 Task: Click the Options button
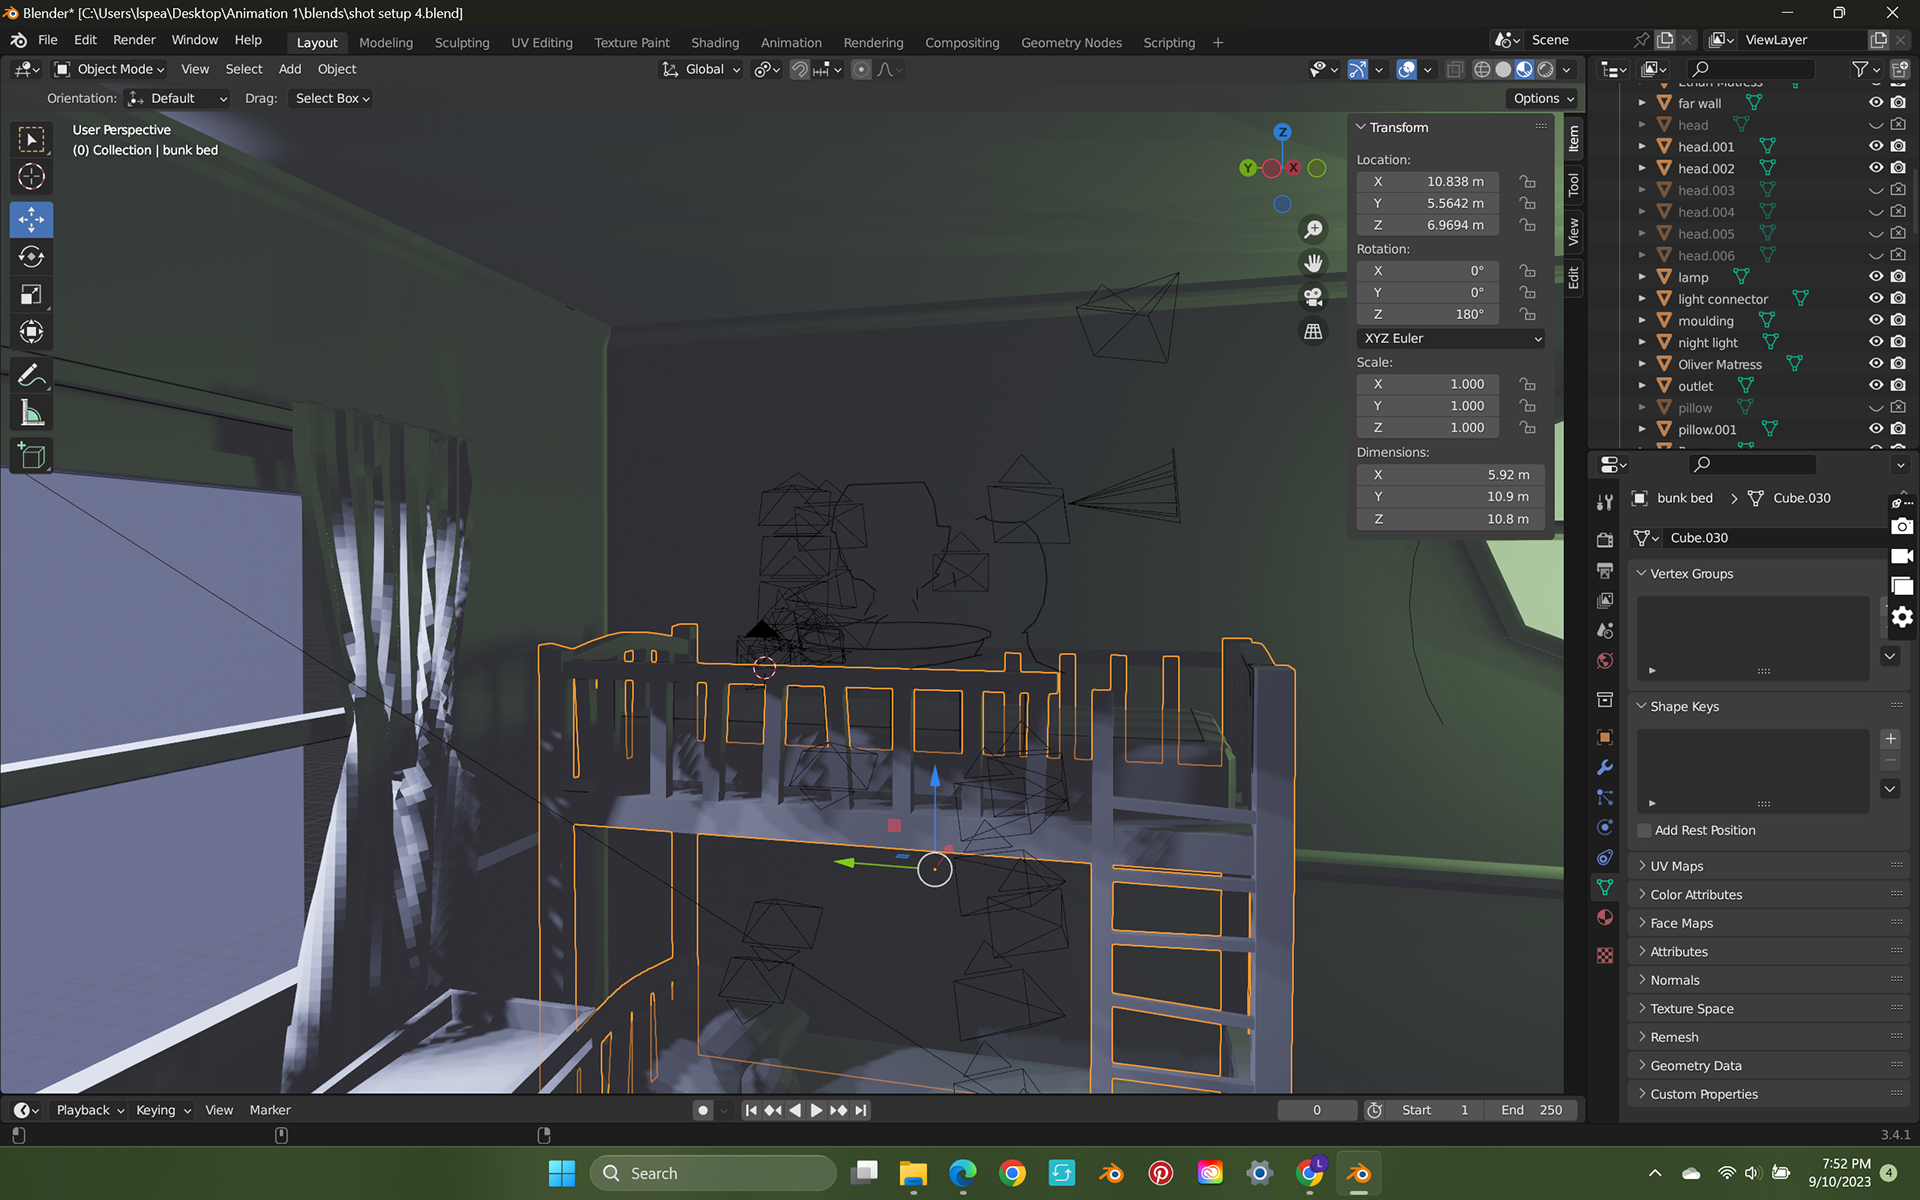[1543, 98]
